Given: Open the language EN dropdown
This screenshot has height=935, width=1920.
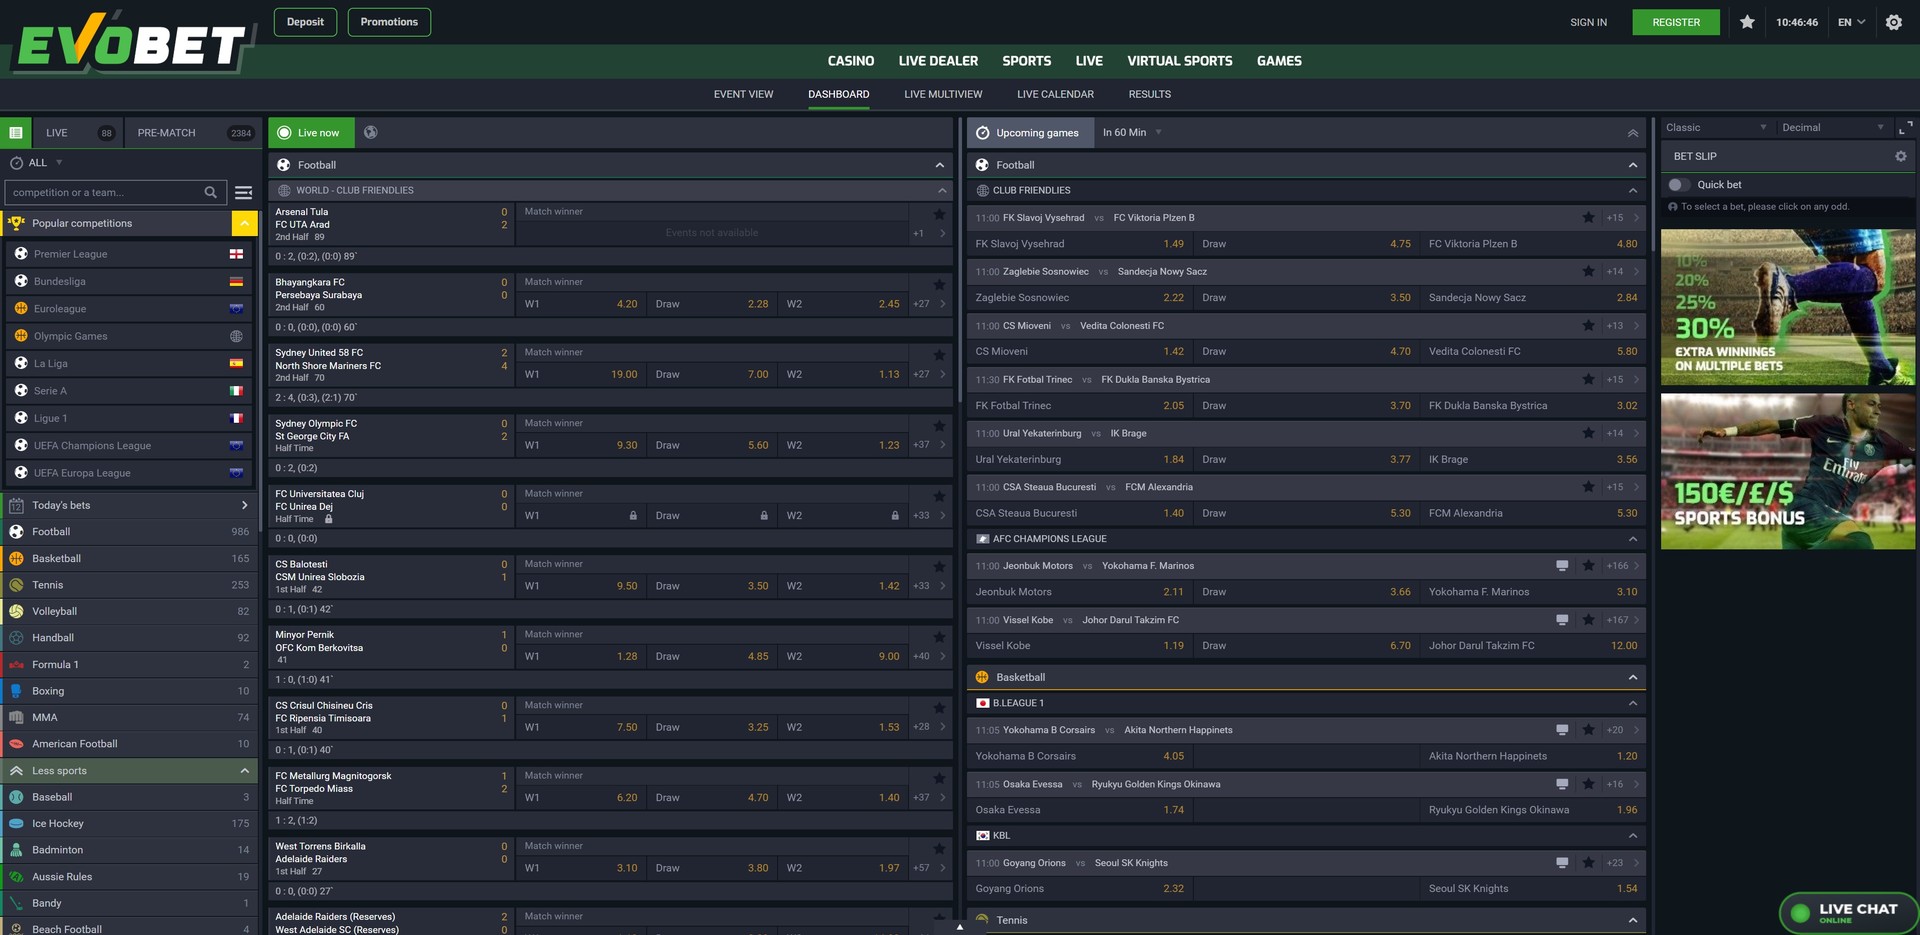Looking at the screenshot, I should click(x=1851, y=22).
